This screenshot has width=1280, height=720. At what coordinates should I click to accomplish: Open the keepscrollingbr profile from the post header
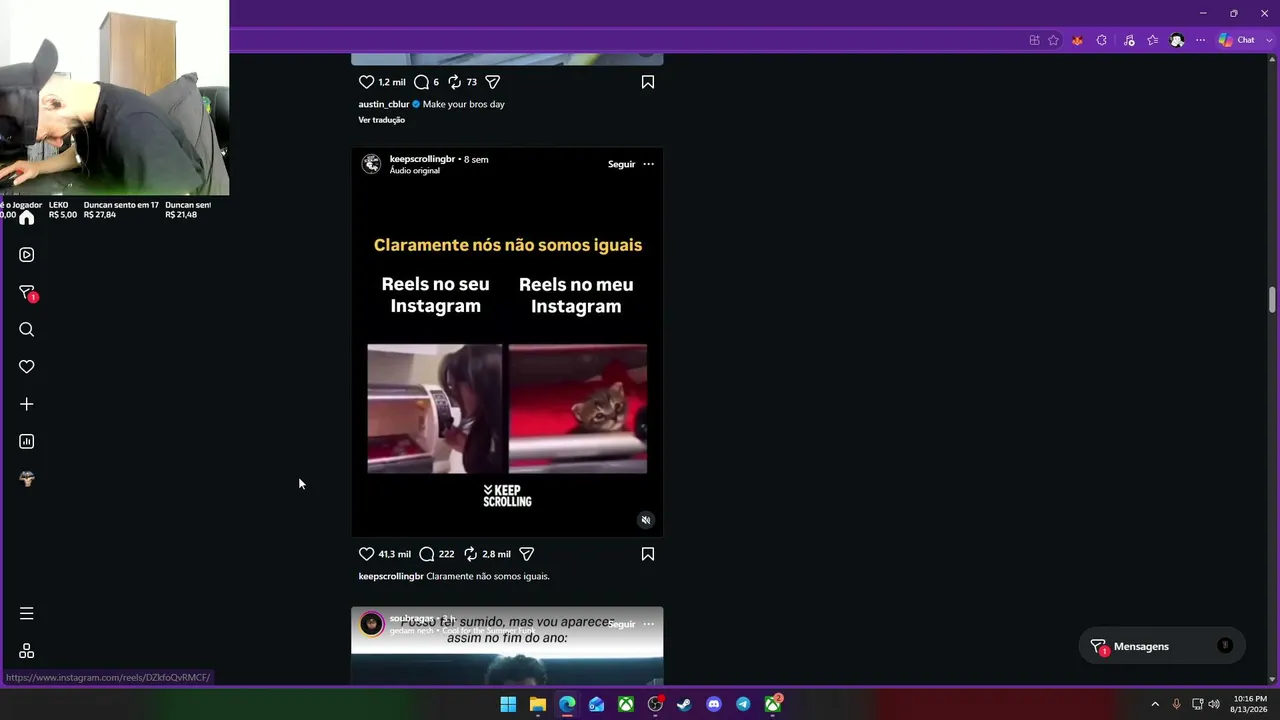click(422, 159)
